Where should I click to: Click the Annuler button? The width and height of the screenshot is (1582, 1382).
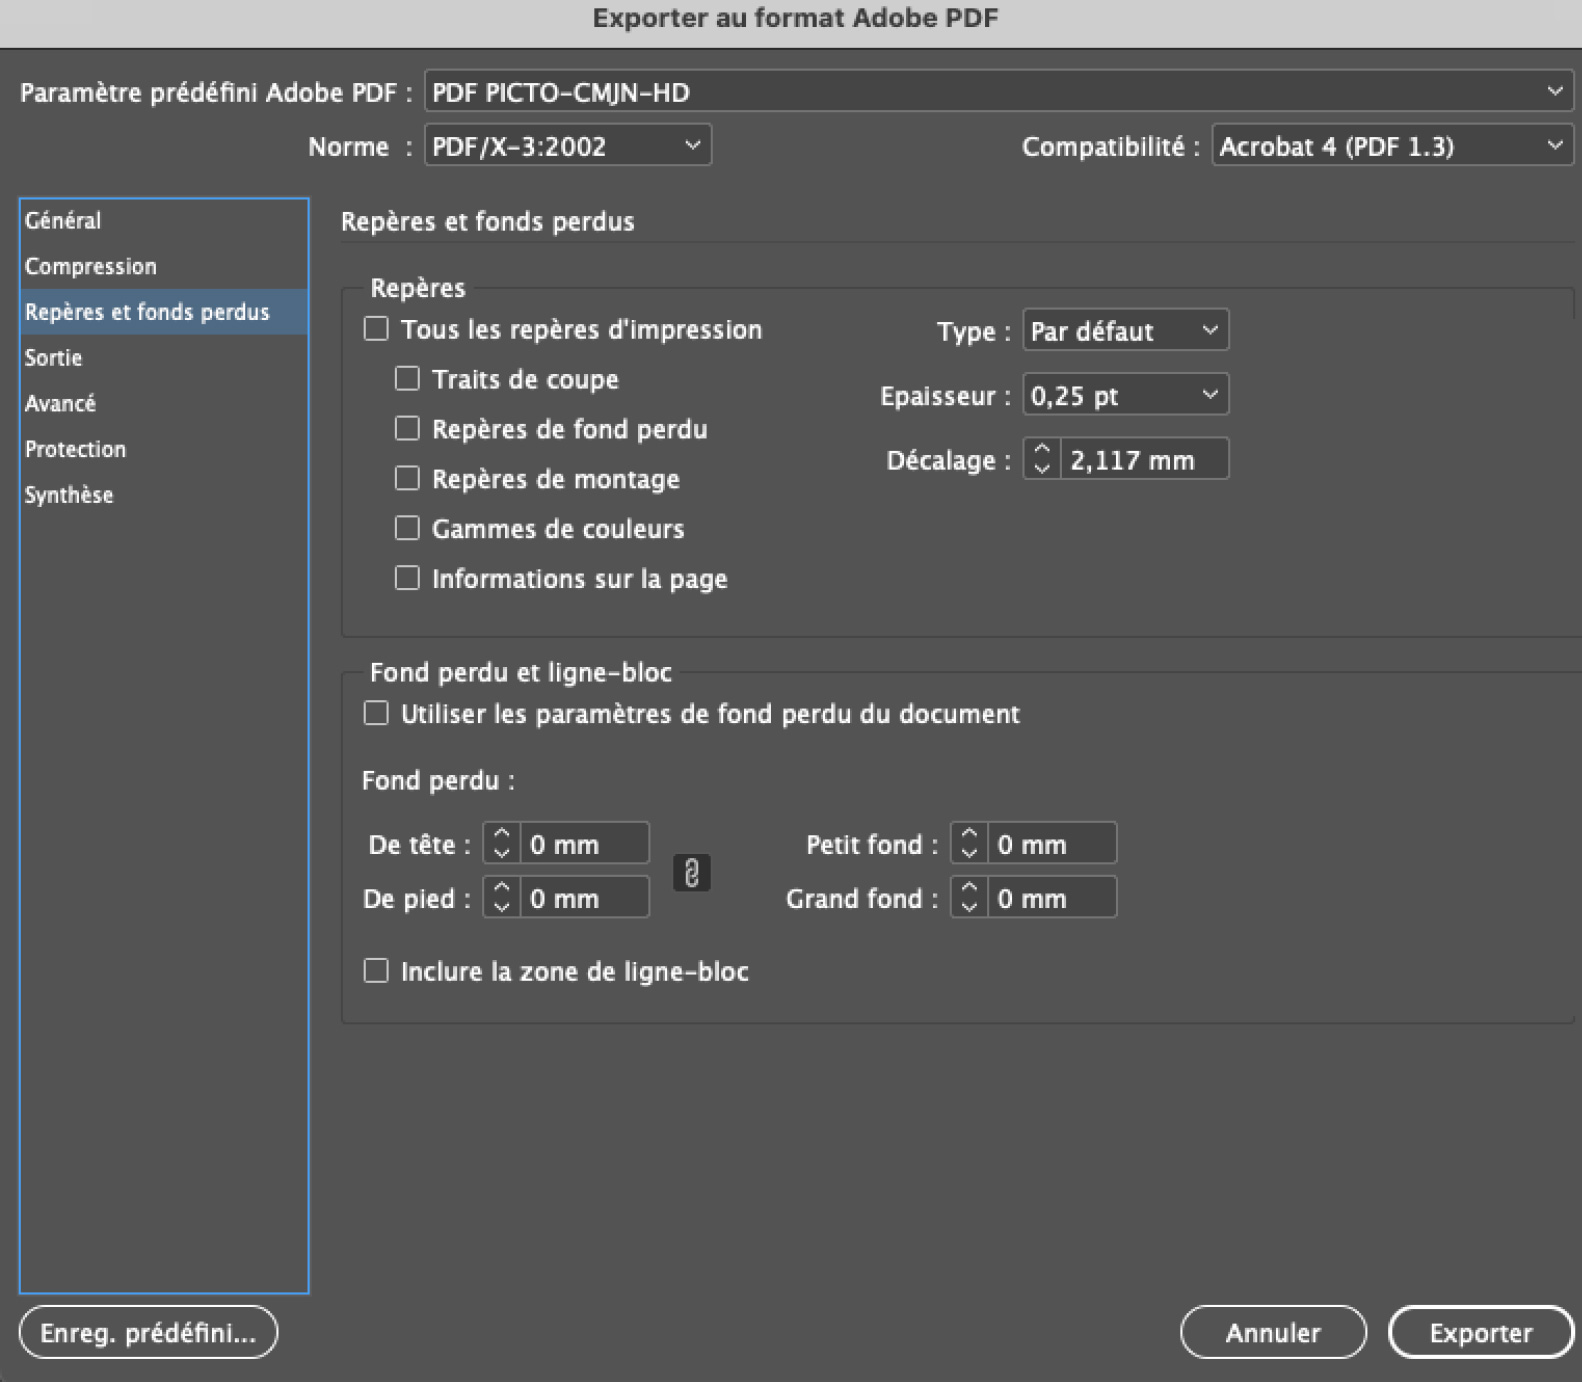click(x=1272, y=1332)
